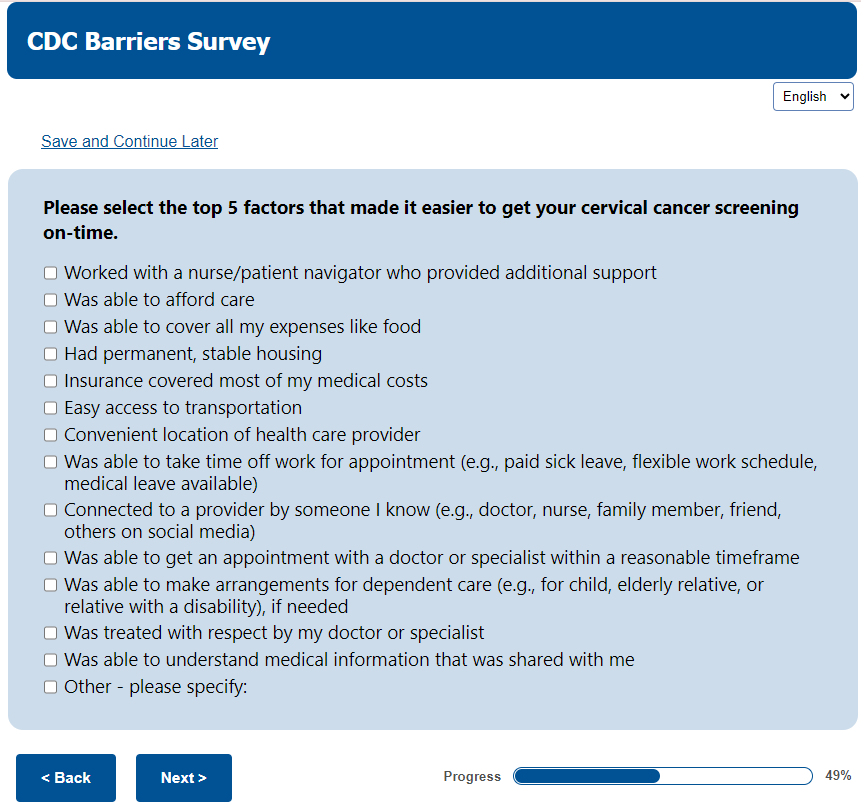This screenshot has width=861, height=810.
Task: Tick 'make arrangements for dependent care' checkbox
Action: tap(50, 585)
